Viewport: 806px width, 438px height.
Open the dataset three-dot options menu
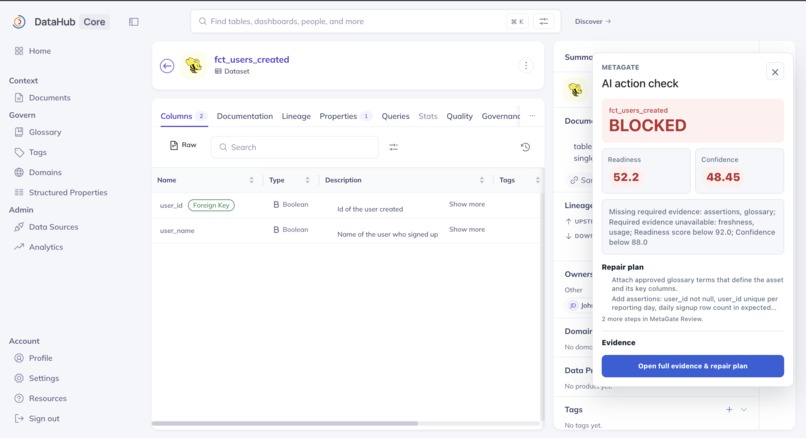click(x=526, y=65)
